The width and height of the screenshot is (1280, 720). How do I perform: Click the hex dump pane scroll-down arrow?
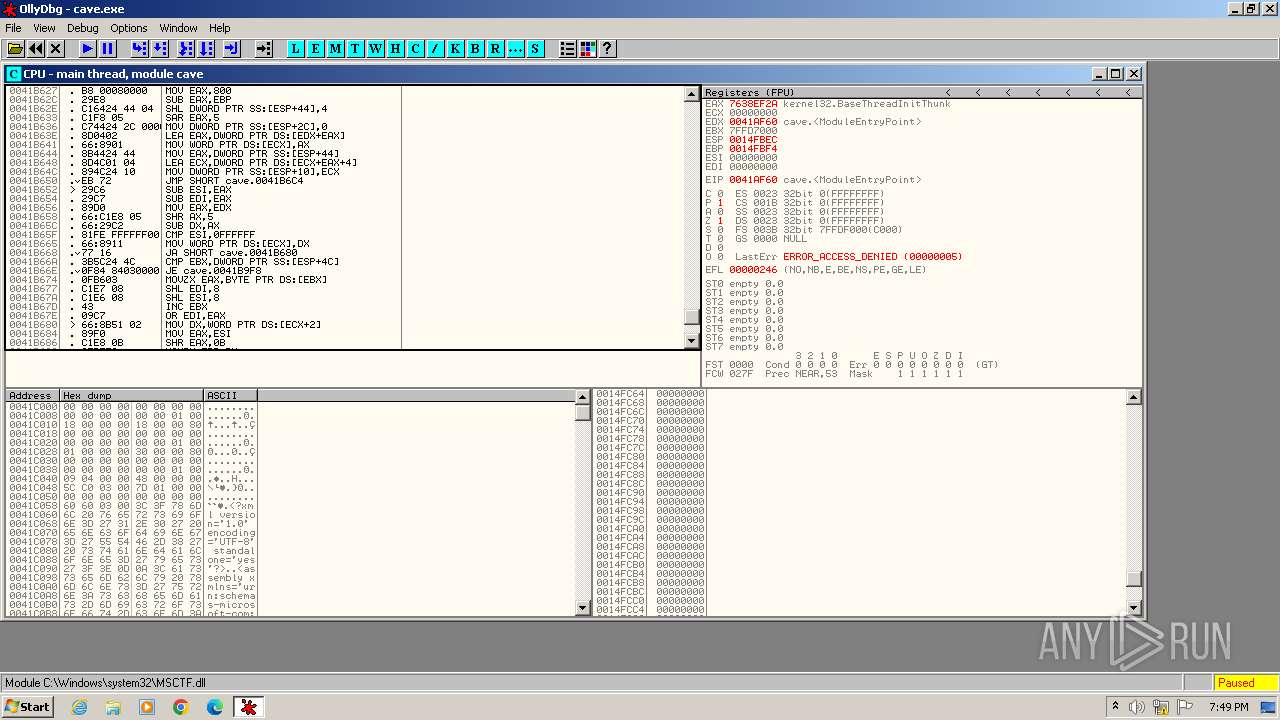(x=583, y=607)
